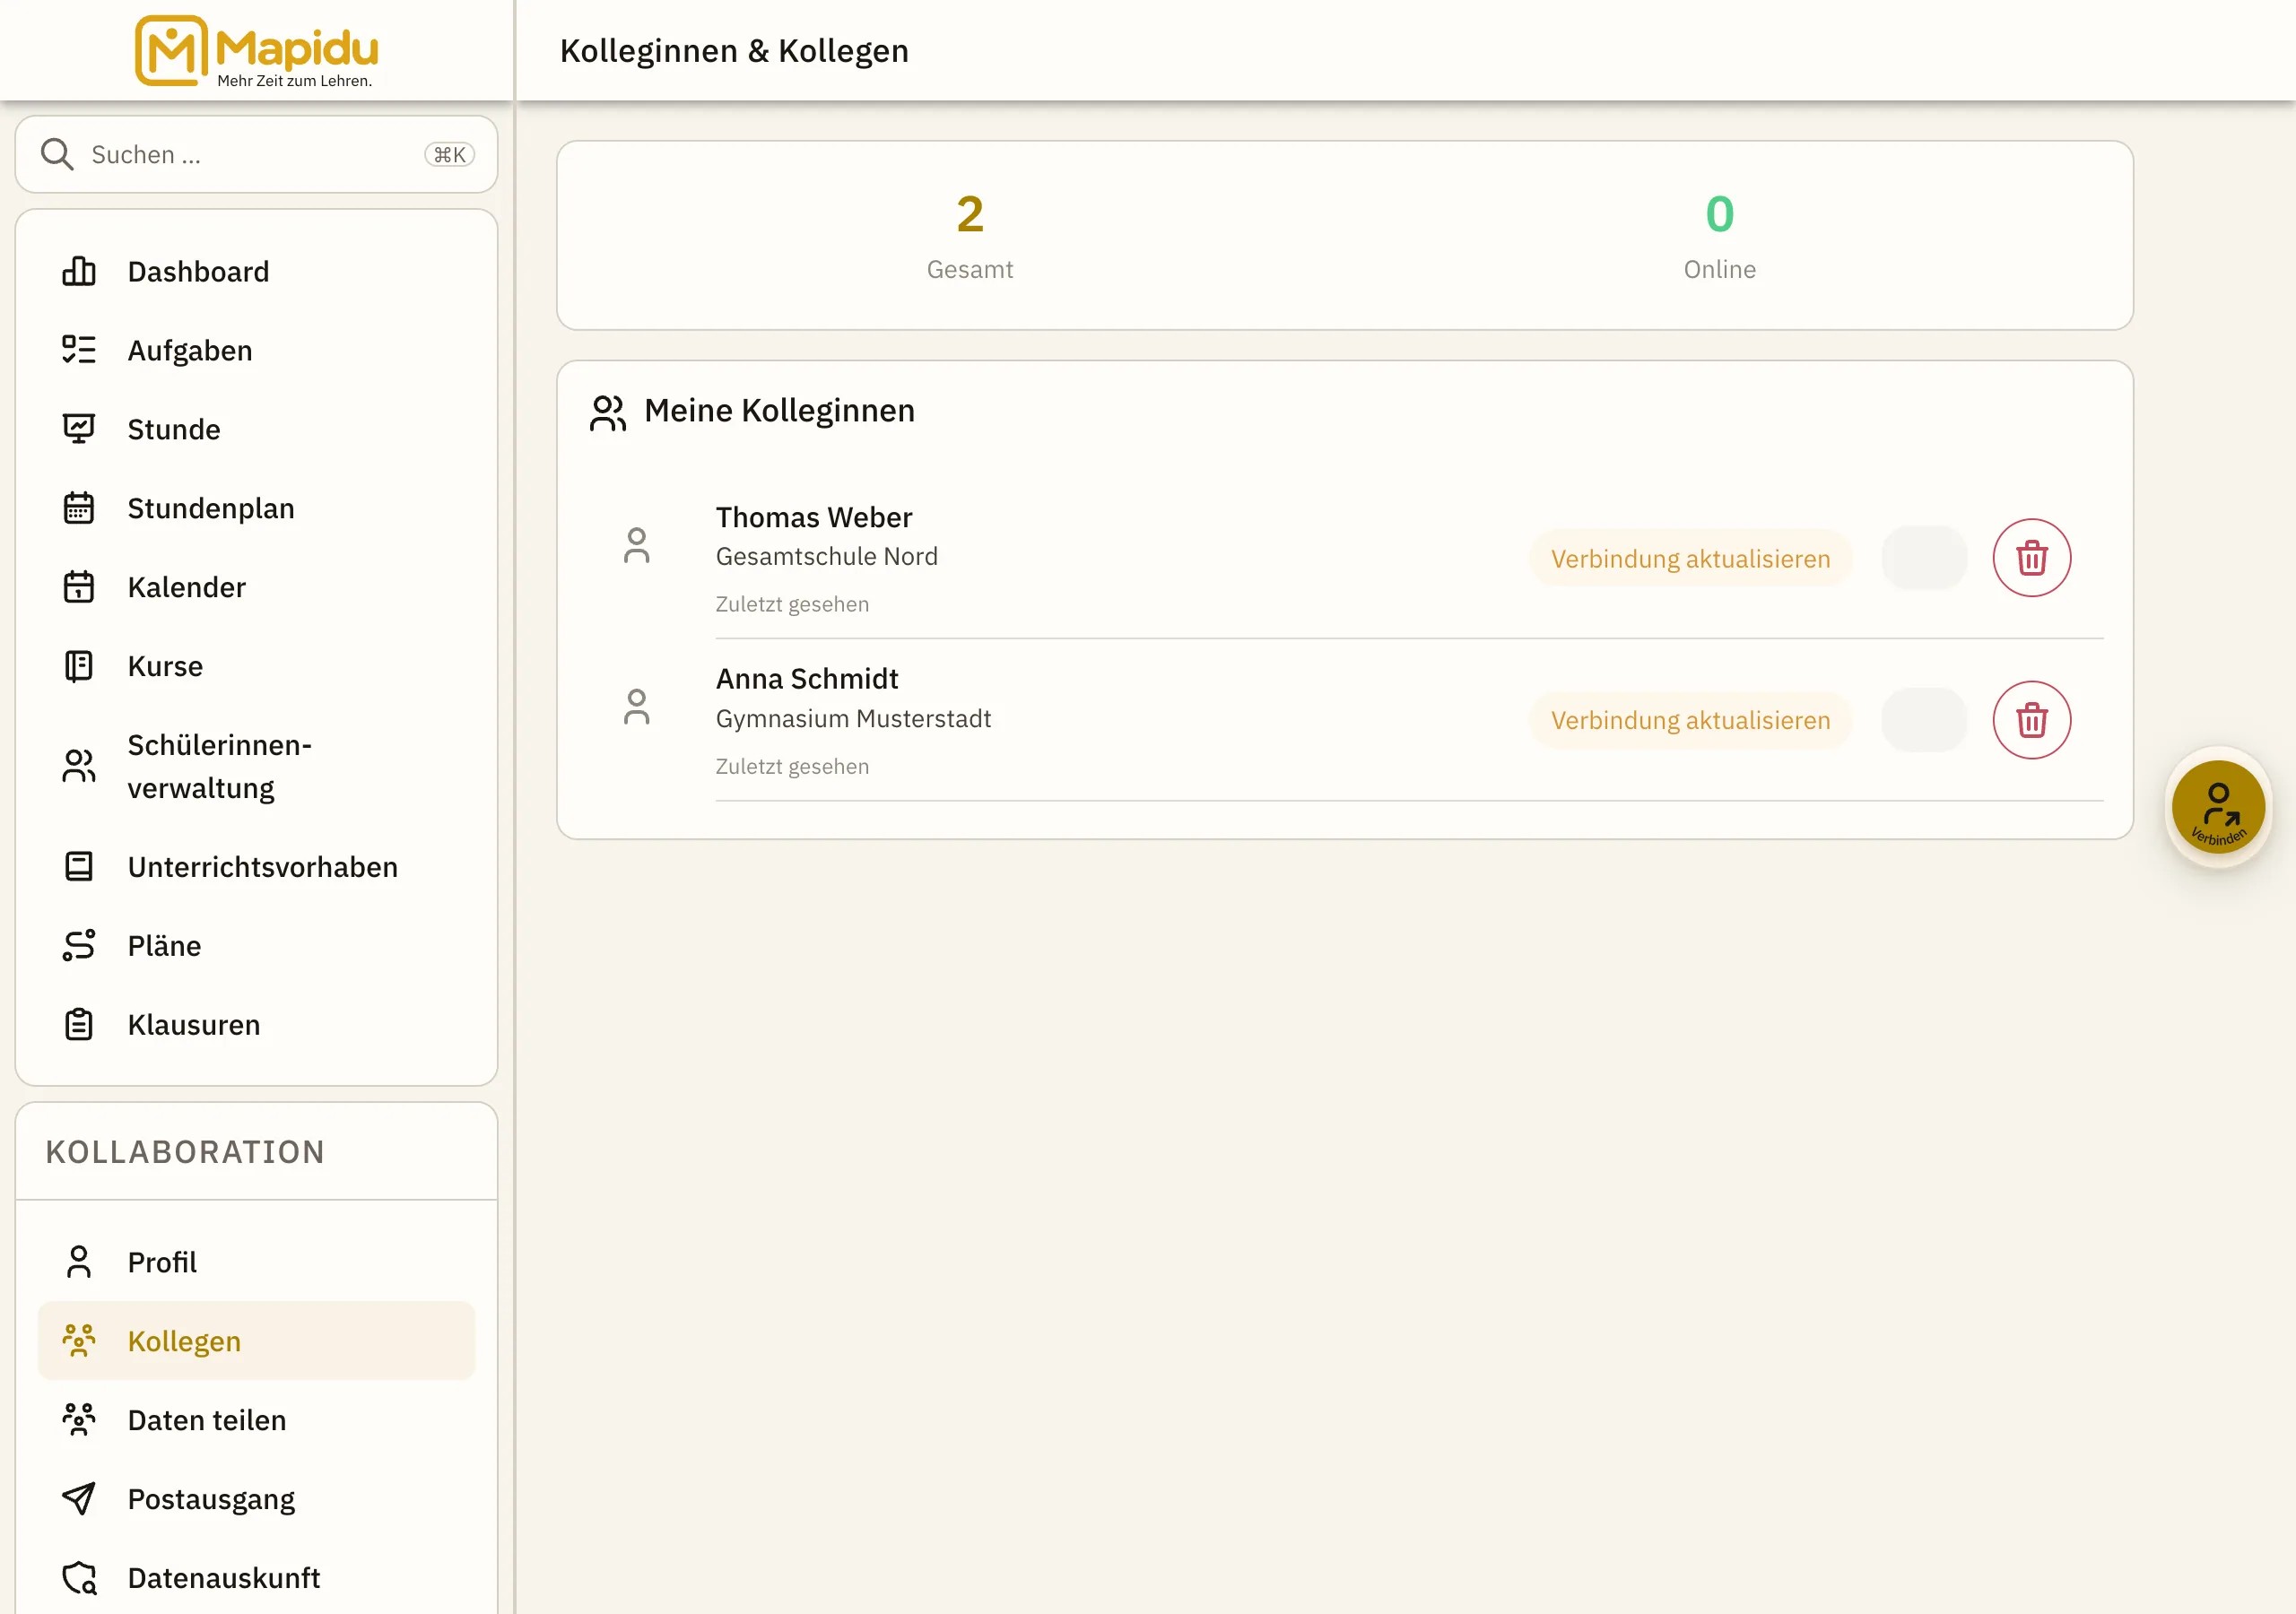2296x1614 pixels.
Task: Toggle the switch next to Anna Schmidt
Action: [x=1924, y=720]
